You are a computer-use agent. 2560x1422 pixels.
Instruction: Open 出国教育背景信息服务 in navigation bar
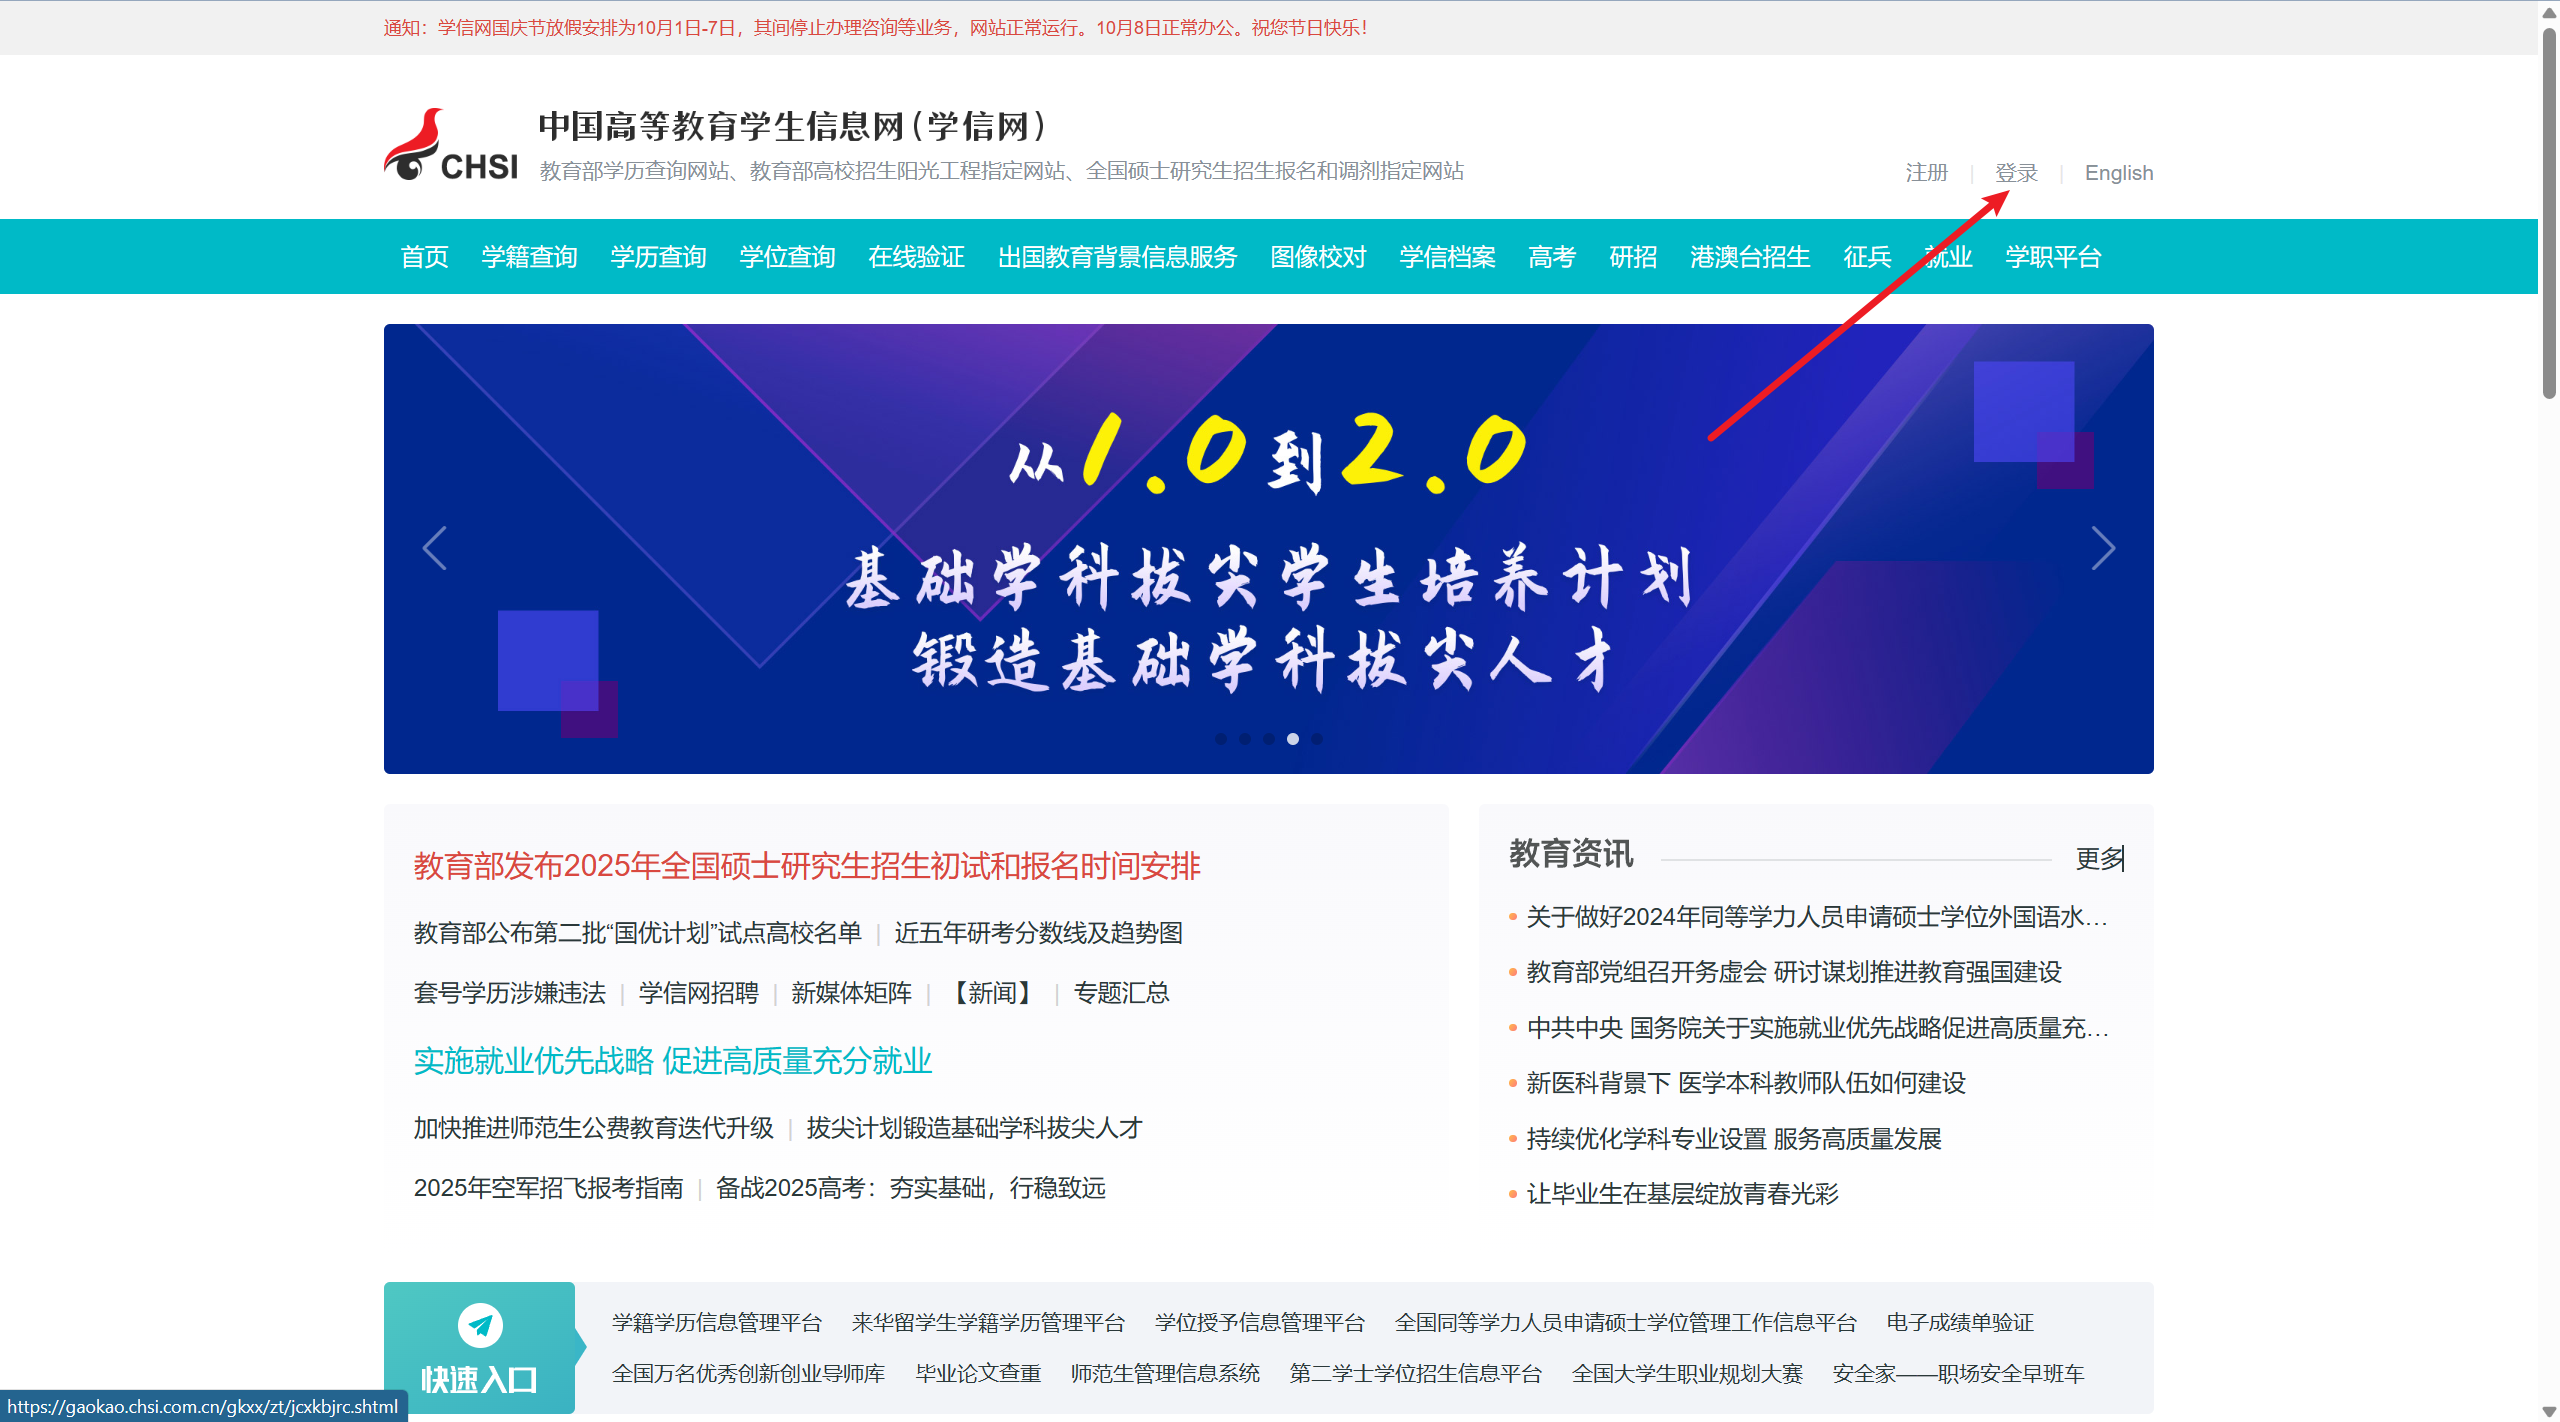pyautogui.click(x=1117, y=257)
